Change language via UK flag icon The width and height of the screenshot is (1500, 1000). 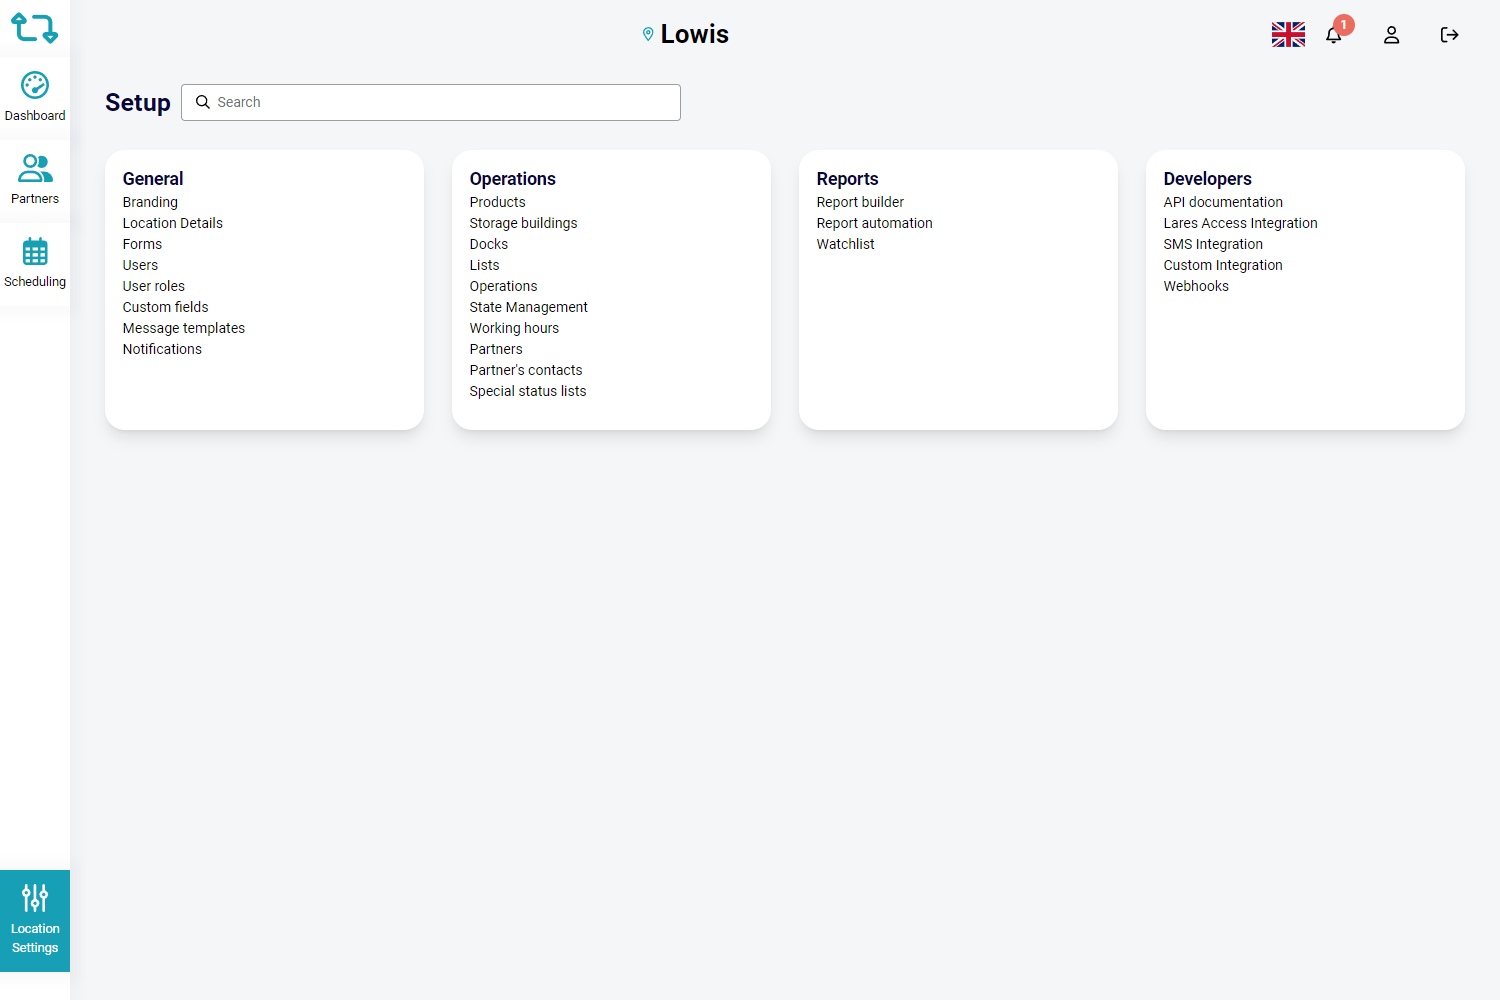1288,35
